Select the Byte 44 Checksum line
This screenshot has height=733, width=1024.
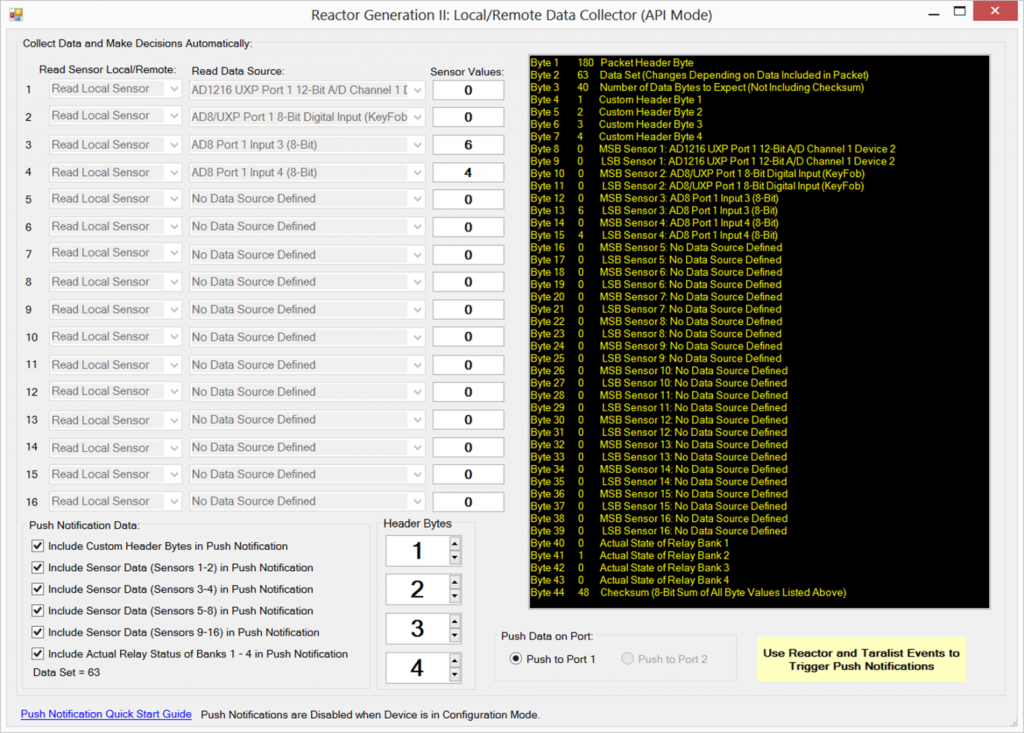(x=688, y=593)
